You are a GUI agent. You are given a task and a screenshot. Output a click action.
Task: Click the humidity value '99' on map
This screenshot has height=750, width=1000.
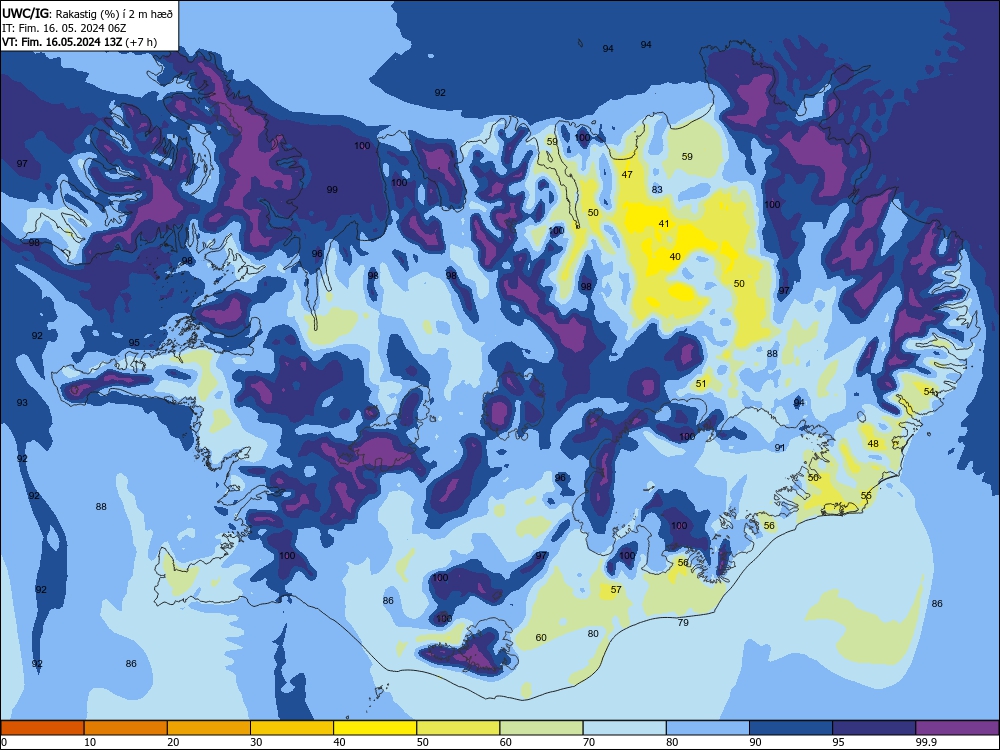pos(332,189)
